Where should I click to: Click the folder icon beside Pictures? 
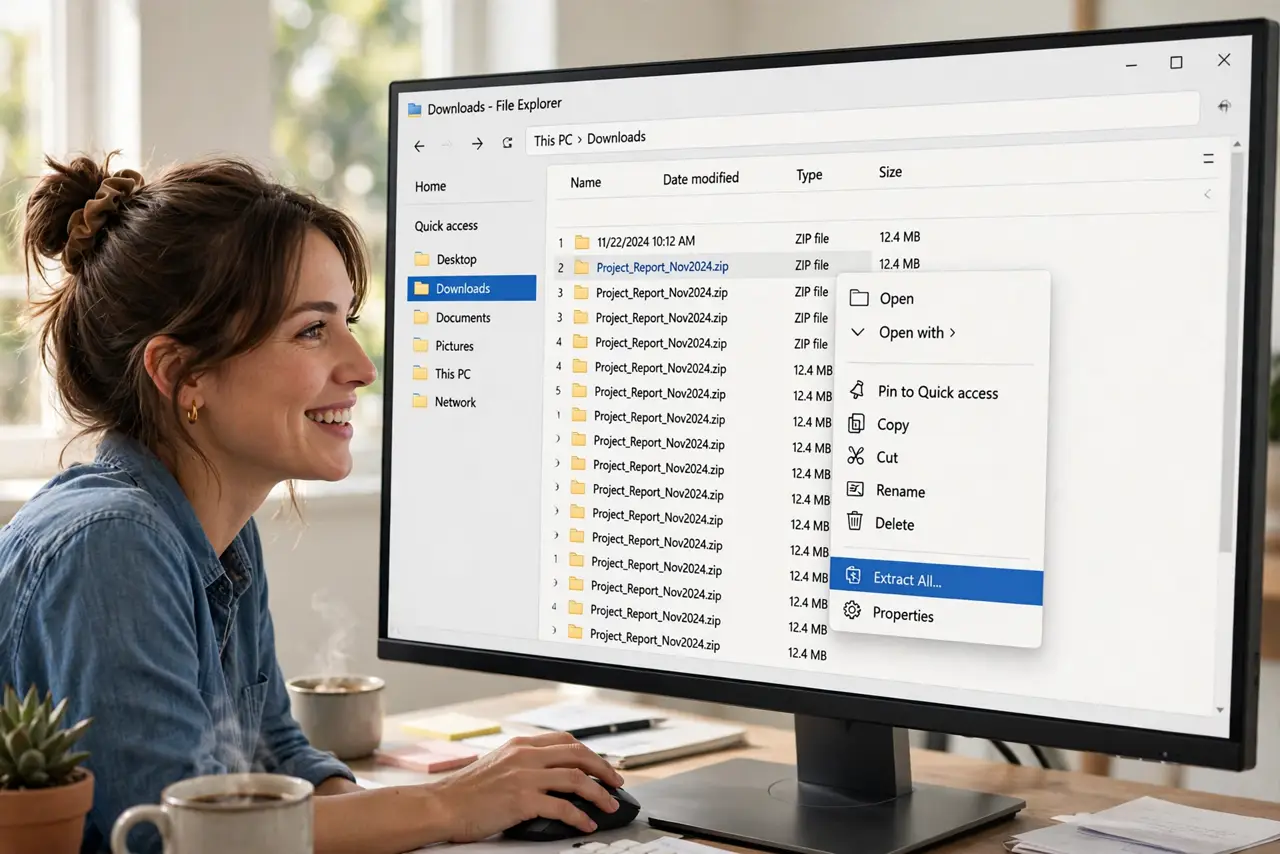[x=420, y=345]
